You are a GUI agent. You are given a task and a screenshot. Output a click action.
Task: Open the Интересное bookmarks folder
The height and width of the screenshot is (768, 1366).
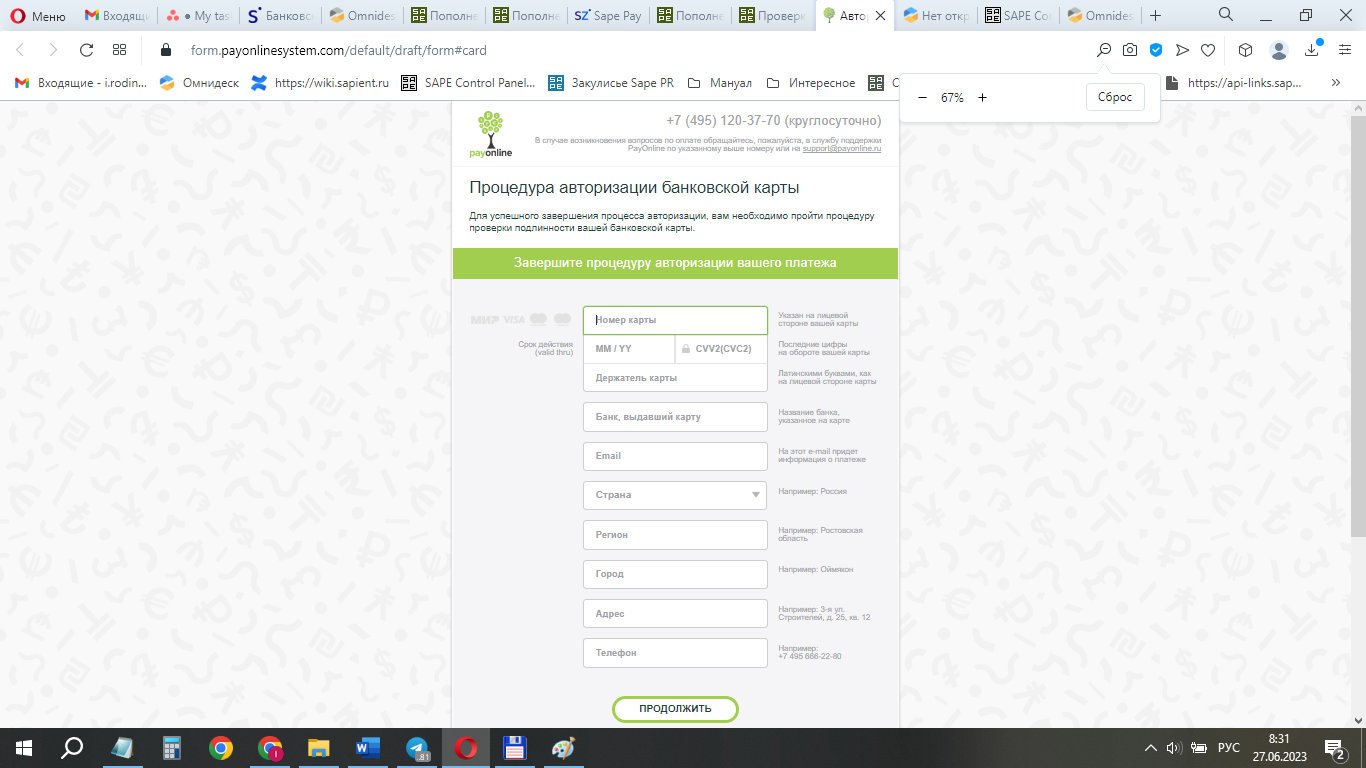click(811, 83)
